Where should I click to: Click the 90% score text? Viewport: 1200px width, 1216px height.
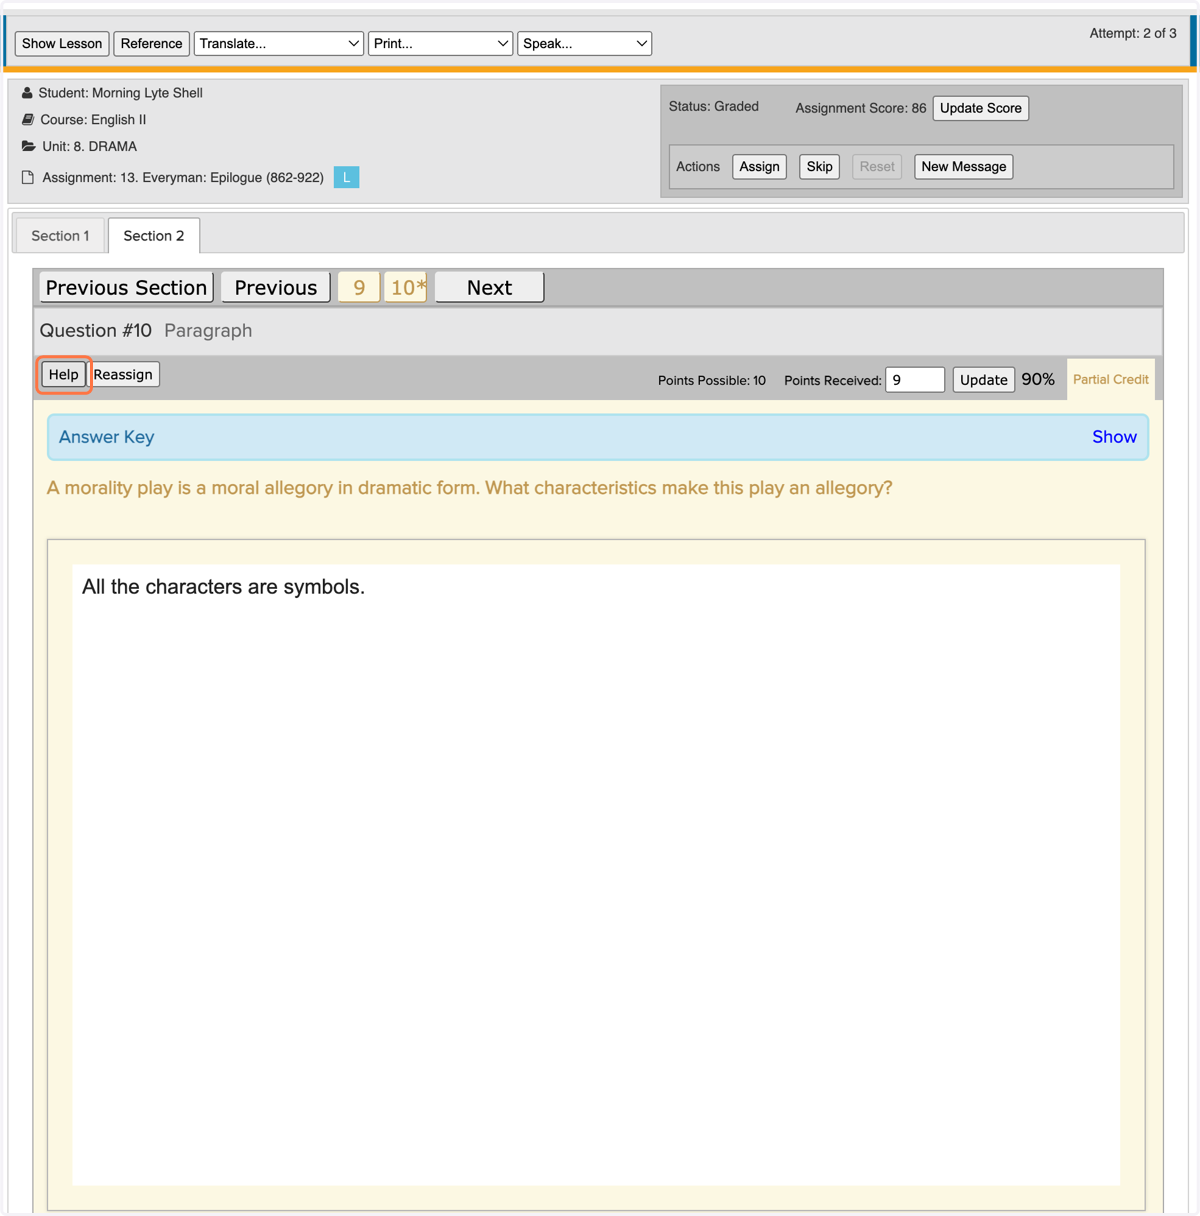pos(1038,380)
